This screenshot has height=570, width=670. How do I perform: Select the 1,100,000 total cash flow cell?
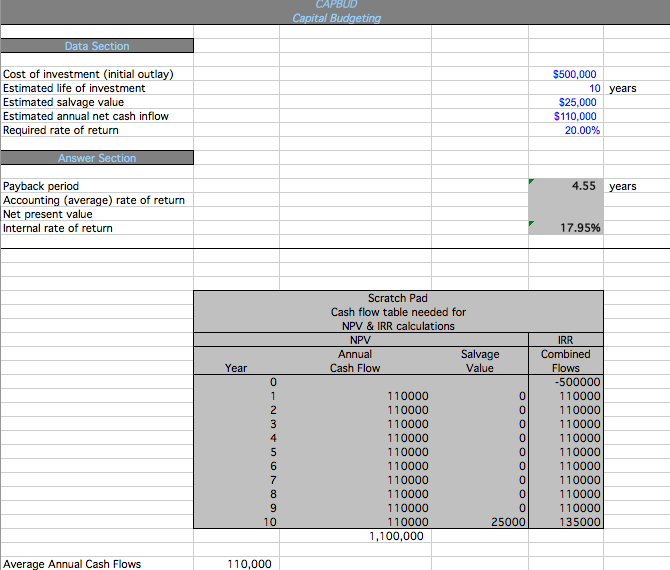click(x=356, y=536)
